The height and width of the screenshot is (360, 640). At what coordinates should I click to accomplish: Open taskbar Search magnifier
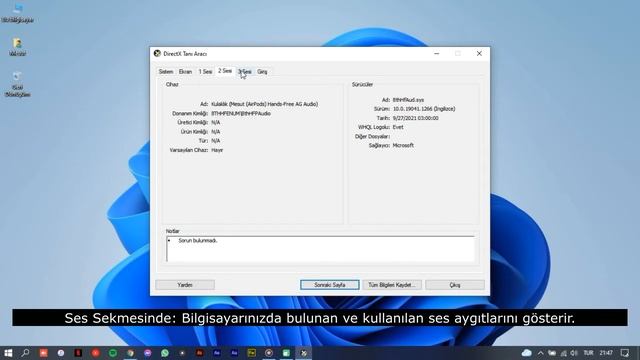click(25, 353)
